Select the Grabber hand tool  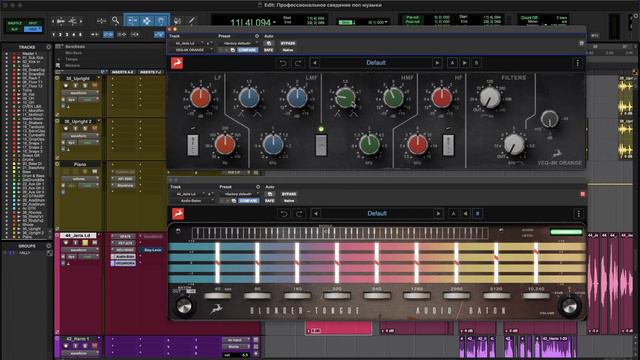coord(161,20)
